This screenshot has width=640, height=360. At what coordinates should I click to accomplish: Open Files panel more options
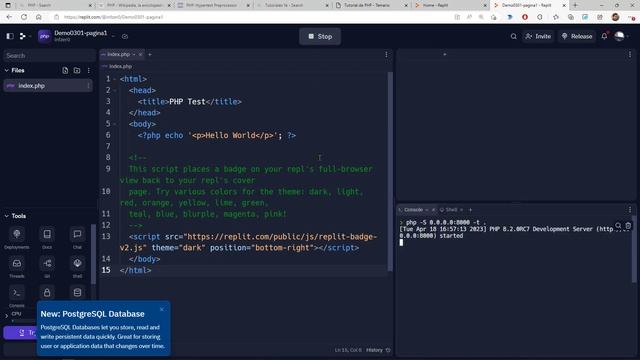tap(89, 70)
